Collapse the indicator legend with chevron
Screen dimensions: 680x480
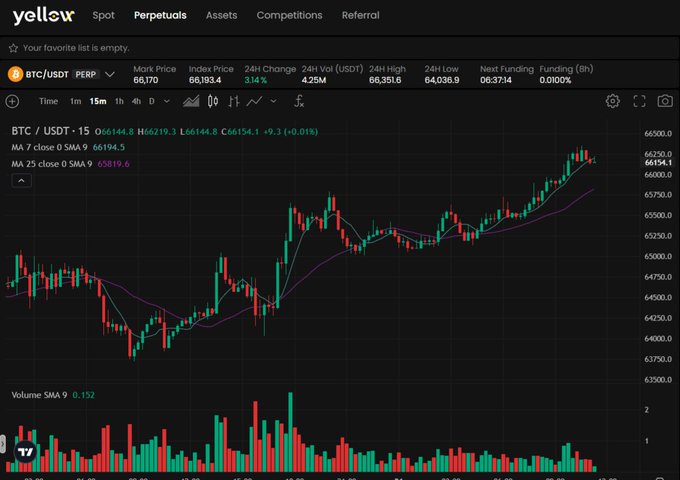(x=21, y=180)
